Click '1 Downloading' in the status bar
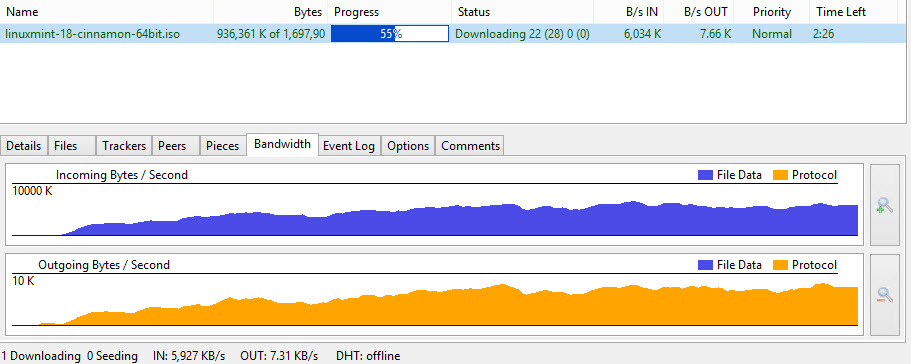The image size is (911, 364). click(x=41, y=356)
